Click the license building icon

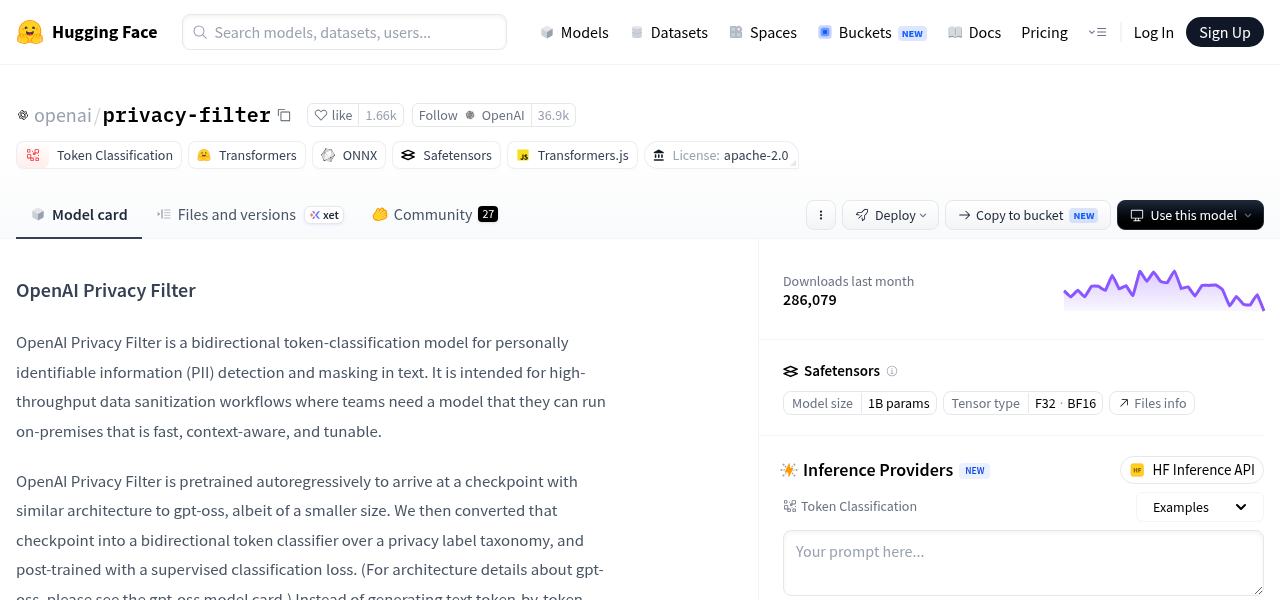click(x=659, y=155)
